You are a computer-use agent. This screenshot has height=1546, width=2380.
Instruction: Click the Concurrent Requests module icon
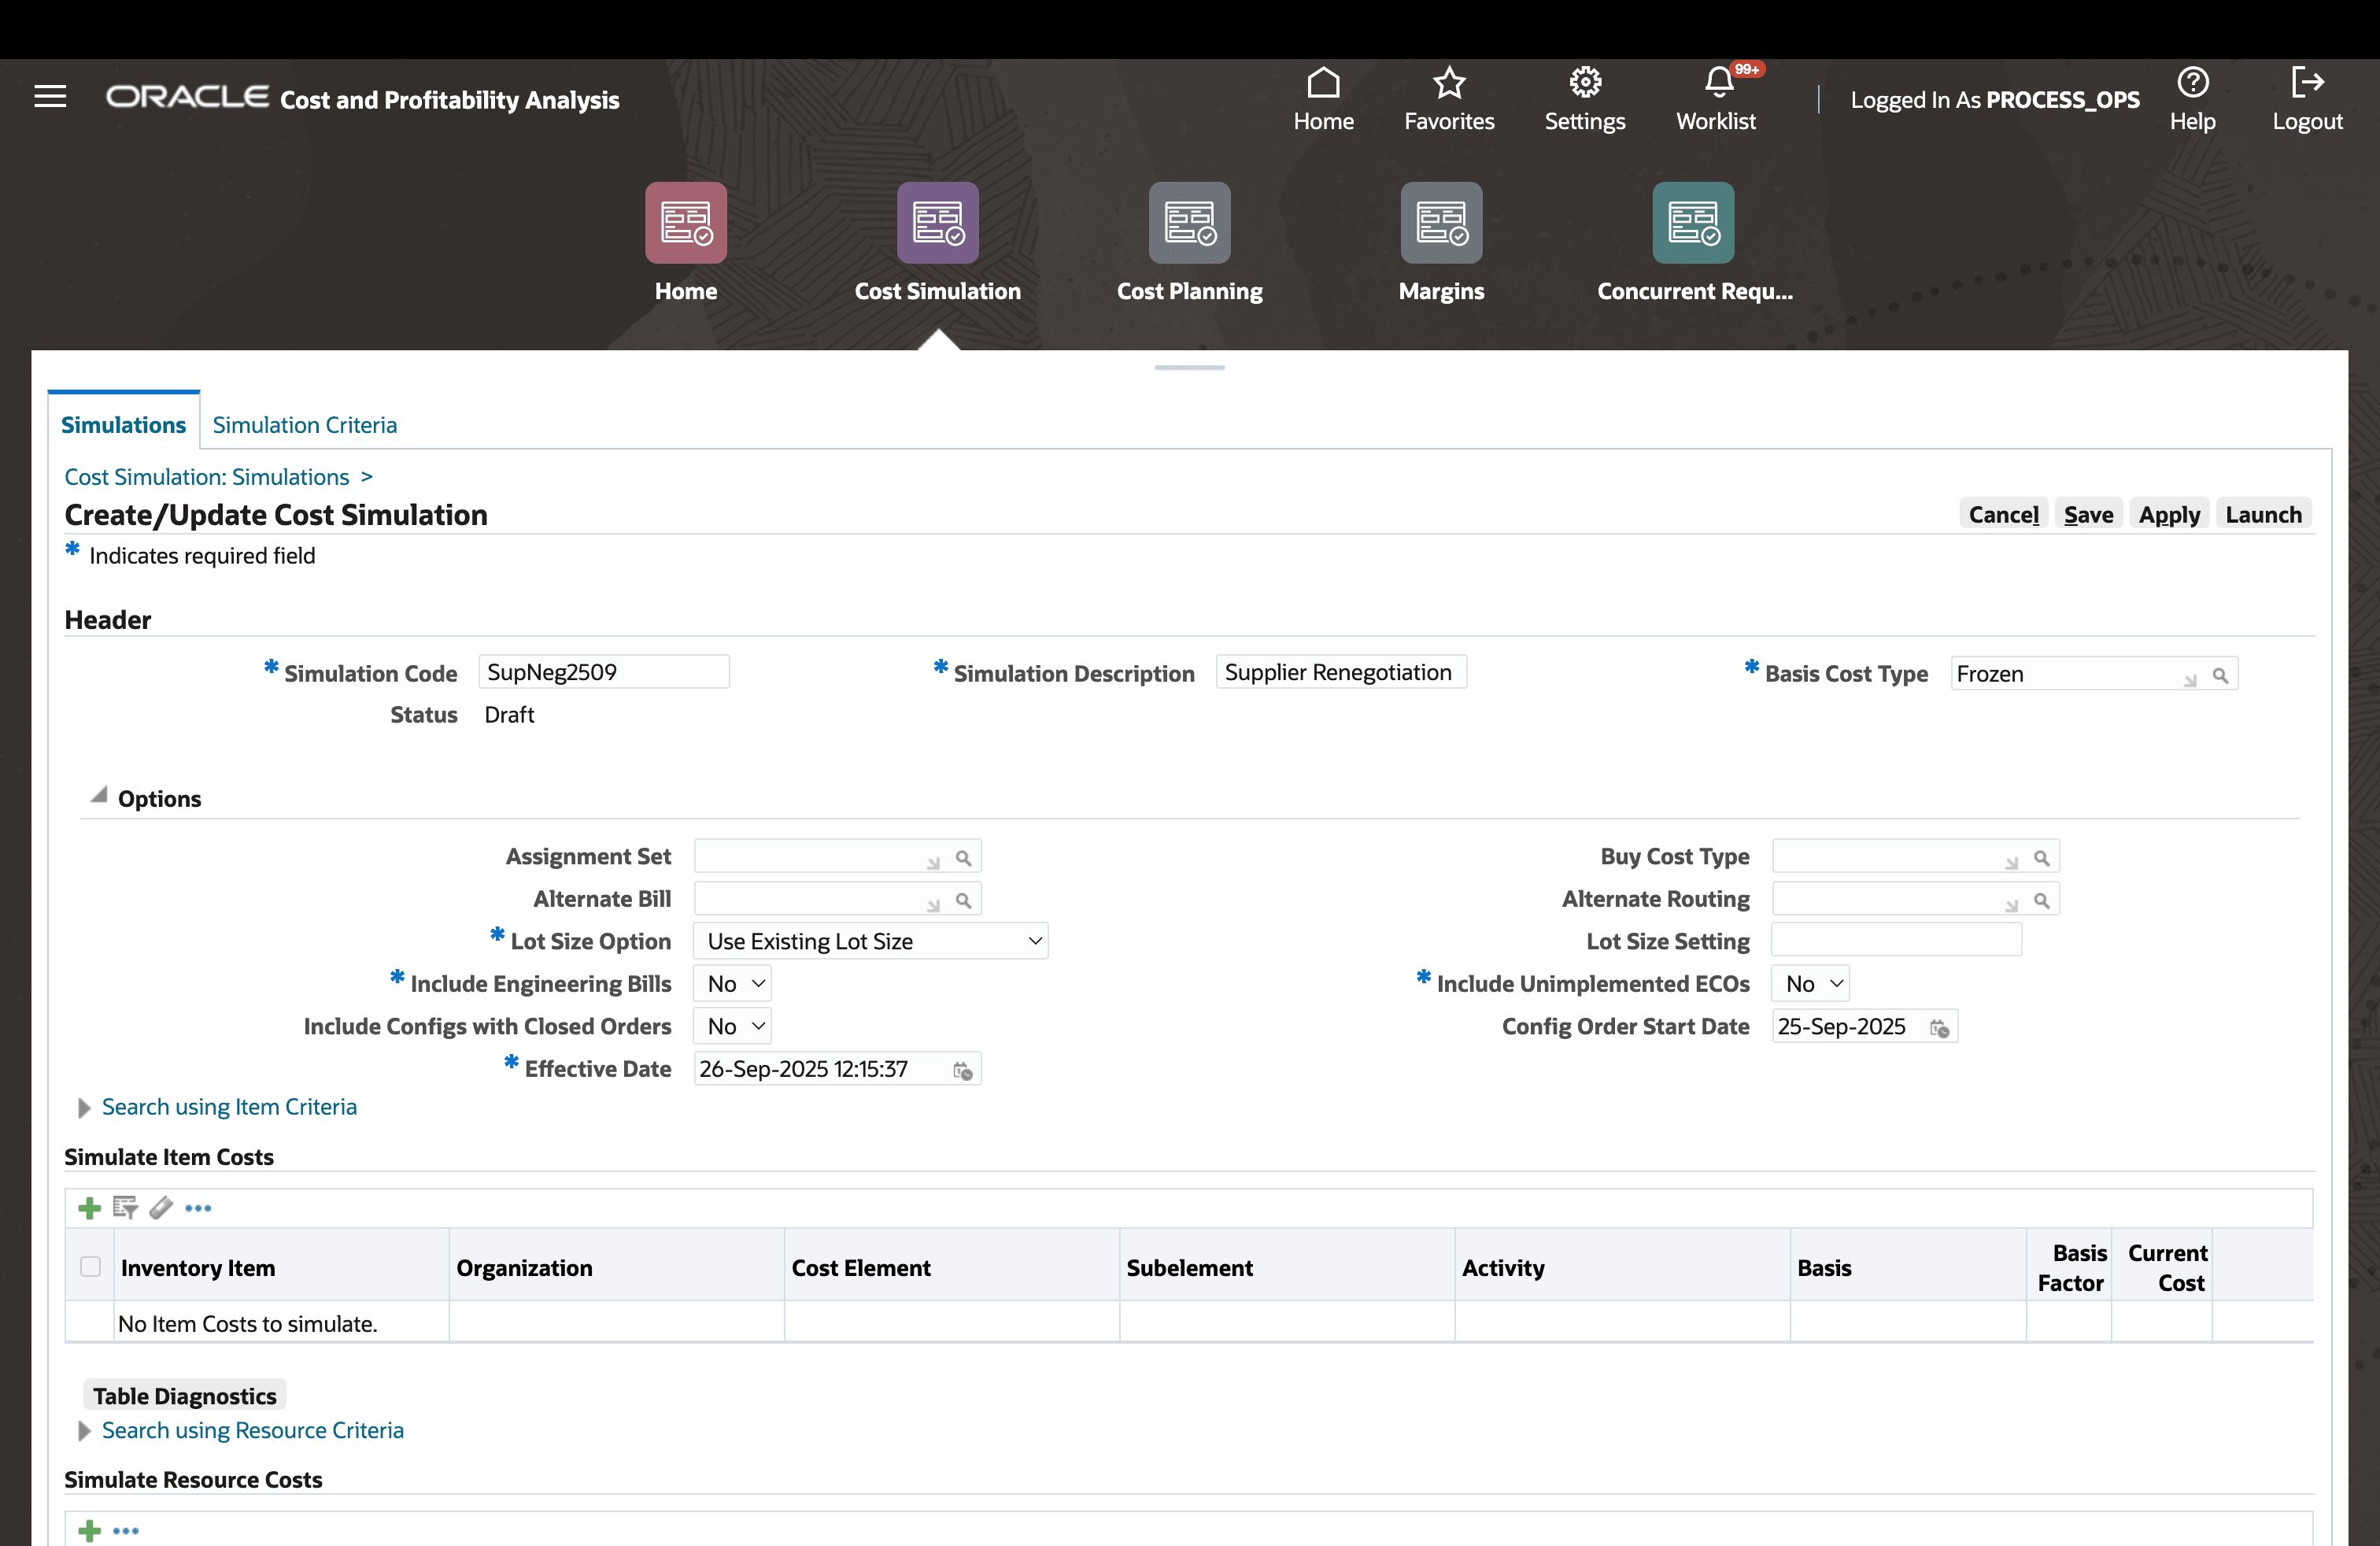coord(1692,223)
